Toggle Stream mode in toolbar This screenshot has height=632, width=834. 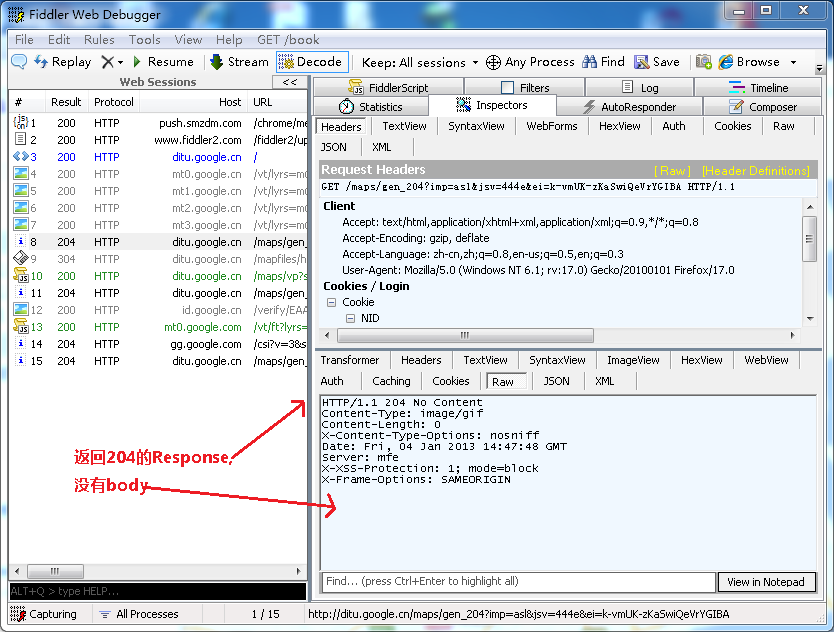tap(238, 62)
